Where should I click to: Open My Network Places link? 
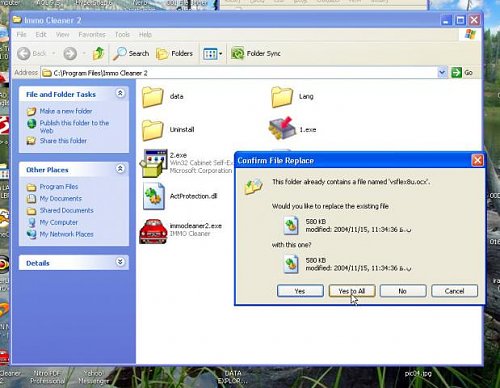pos(66,234)
